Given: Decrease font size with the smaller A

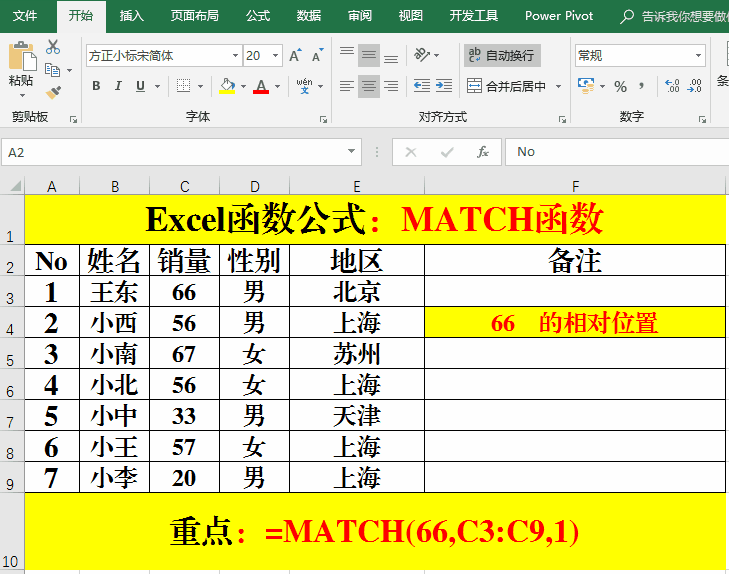Looking at the screenshot, I should (318, 56).
